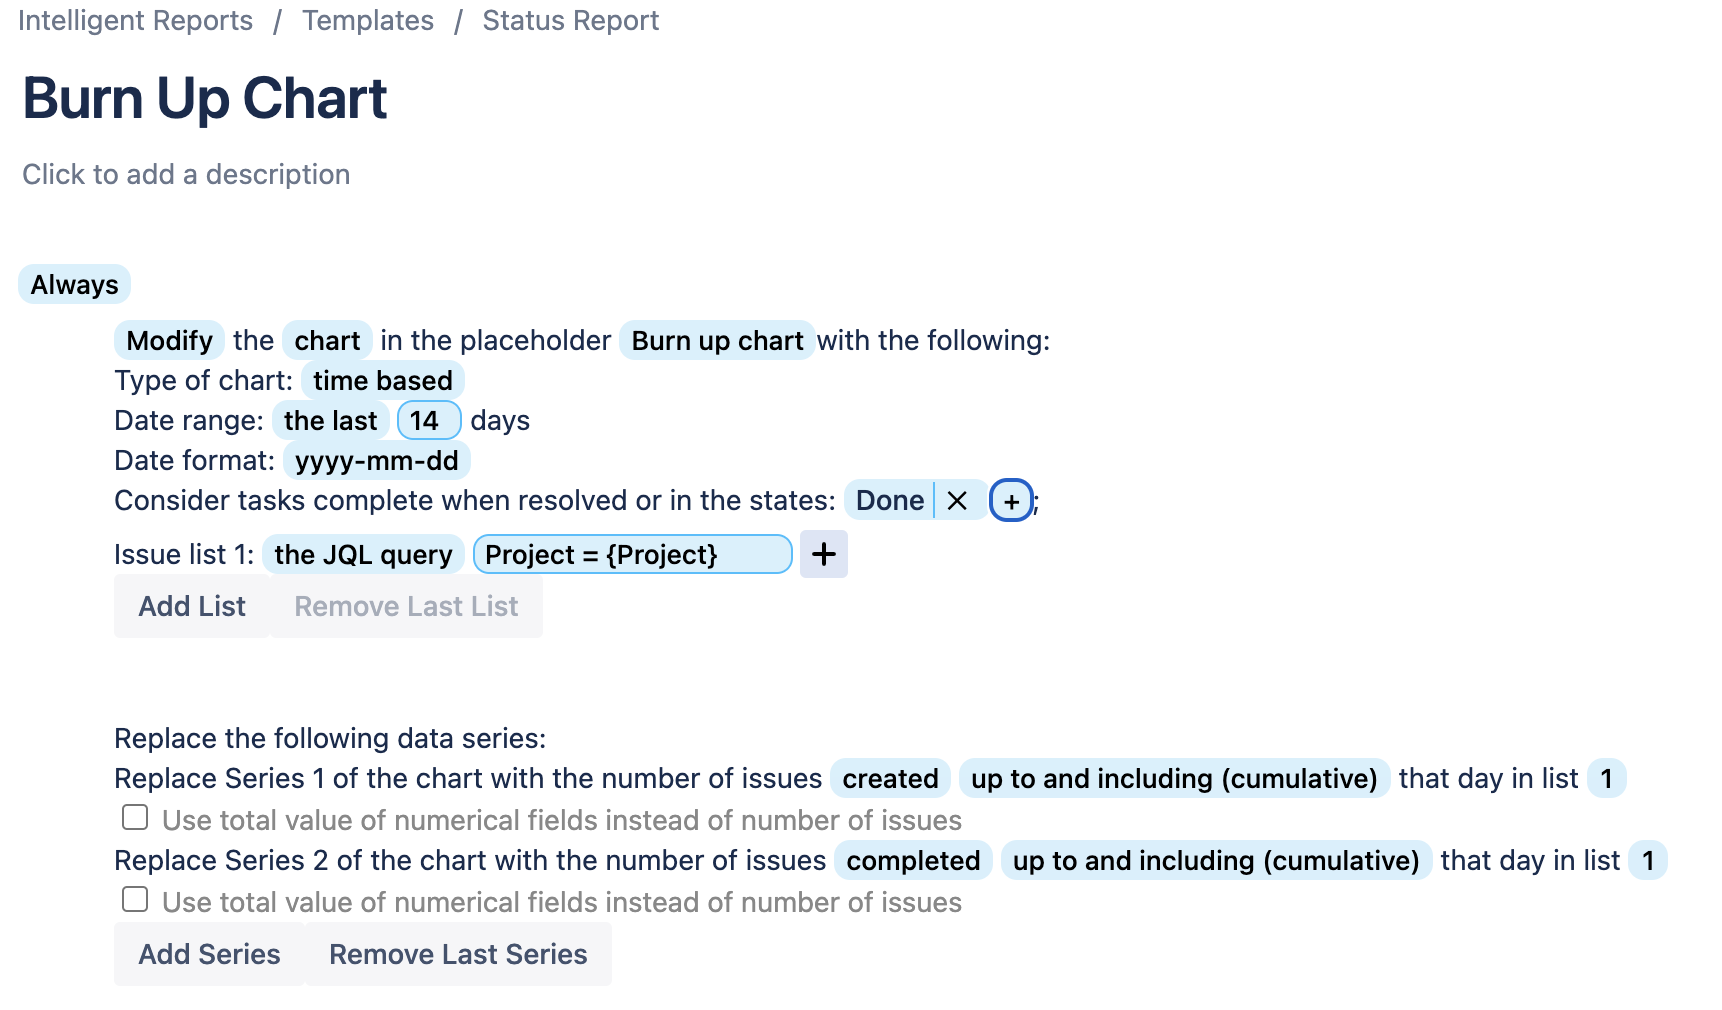Change the 'created' option for Series 1
1722x1010 pixels.
point(889,778)
